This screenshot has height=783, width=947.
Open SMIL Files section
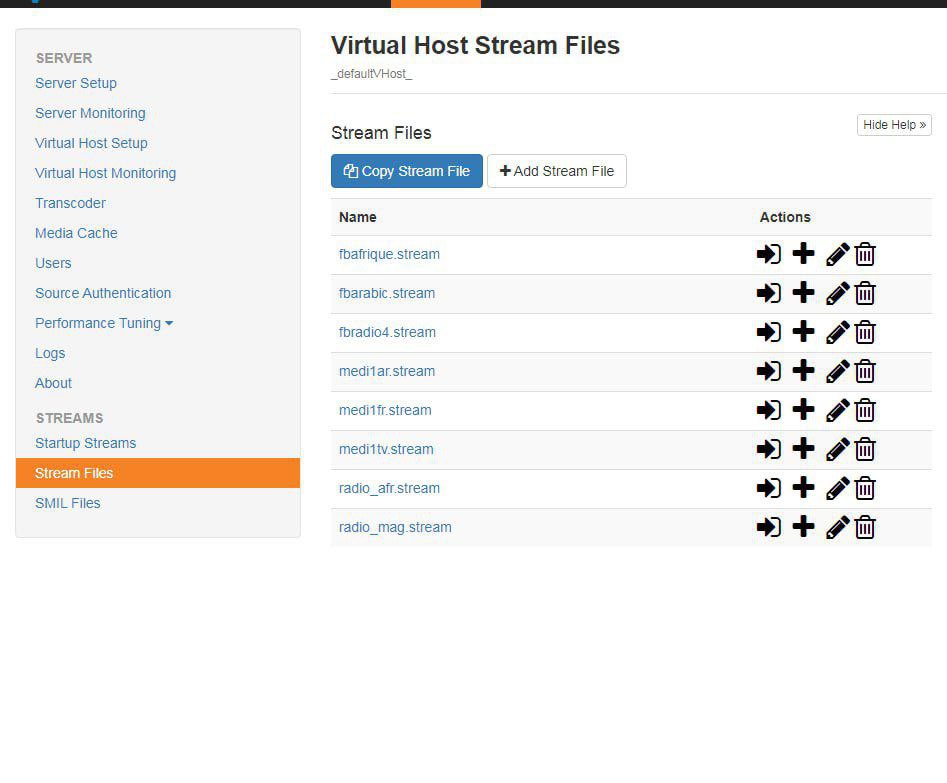click(x=68, y=503)
